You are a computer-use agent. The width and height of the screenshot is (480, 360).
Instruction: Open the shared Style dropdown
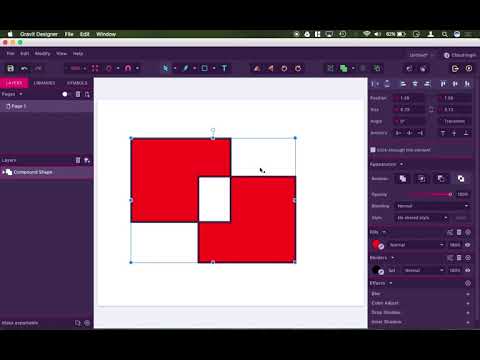(x=421, y=218)
